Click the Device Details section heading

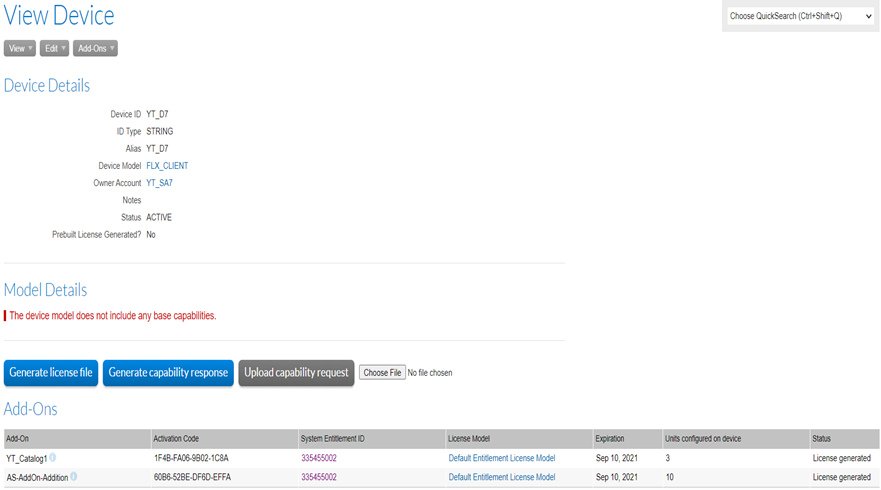coord(47,85)
